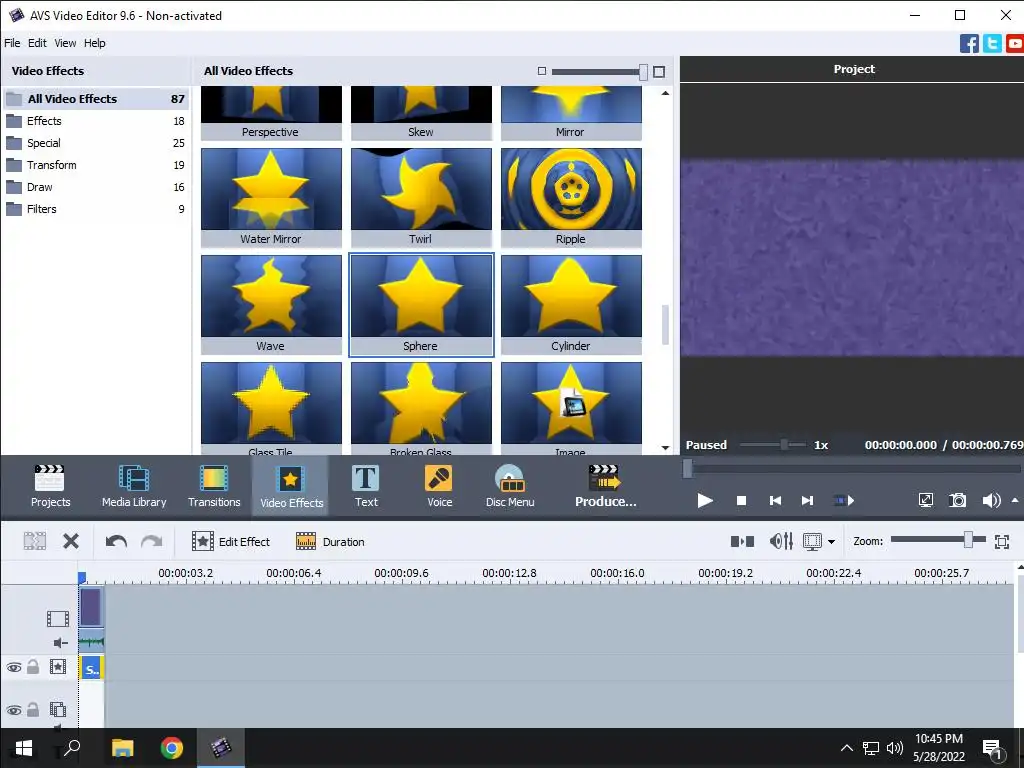Image resolution: width=1024 pixels, height=768 pixels.
Task: Redo the last action
Action: tap(152, 541)
